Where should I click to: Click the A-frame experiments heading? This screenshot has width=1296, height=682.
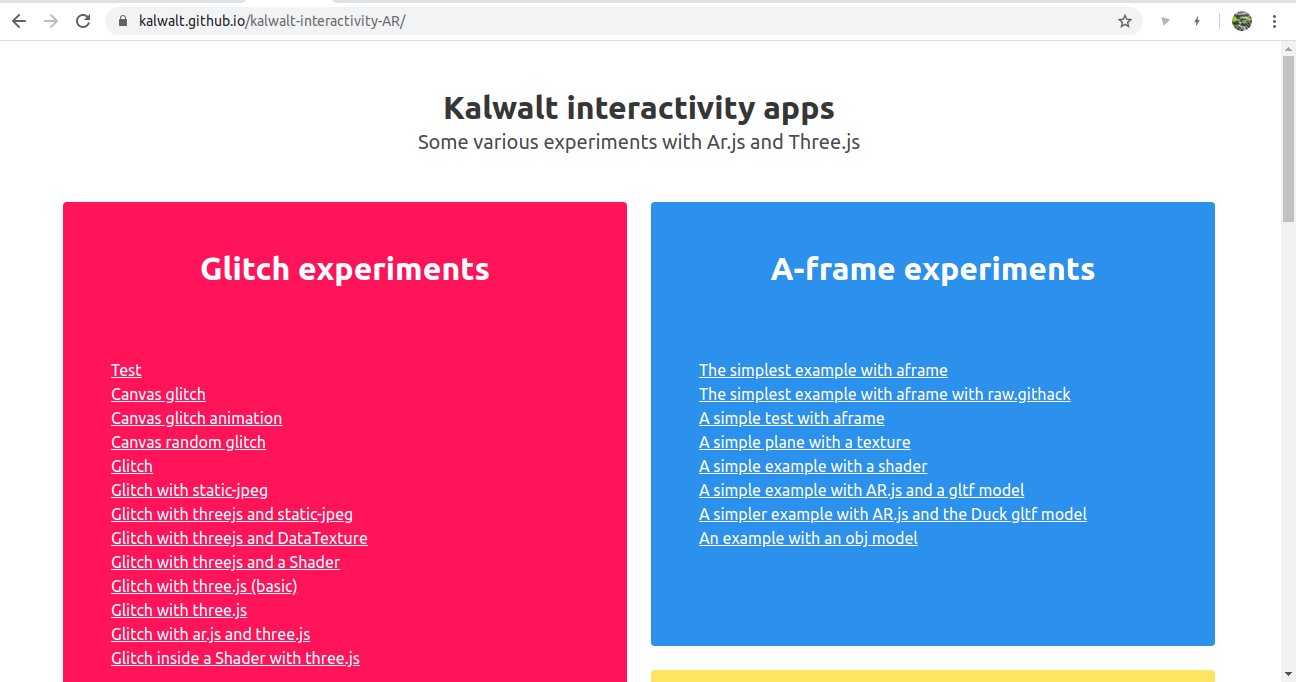[x=933, y=269]
